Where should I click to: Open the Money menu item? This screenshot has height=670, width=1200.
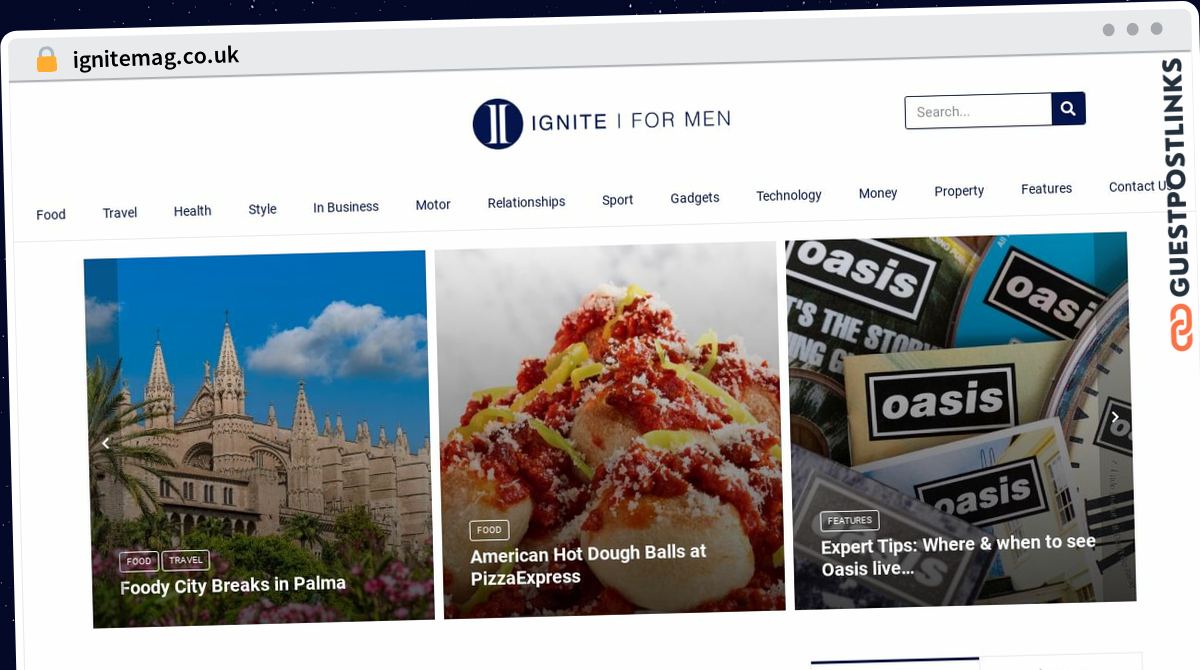pyautogui.click(x=878, y=193)
